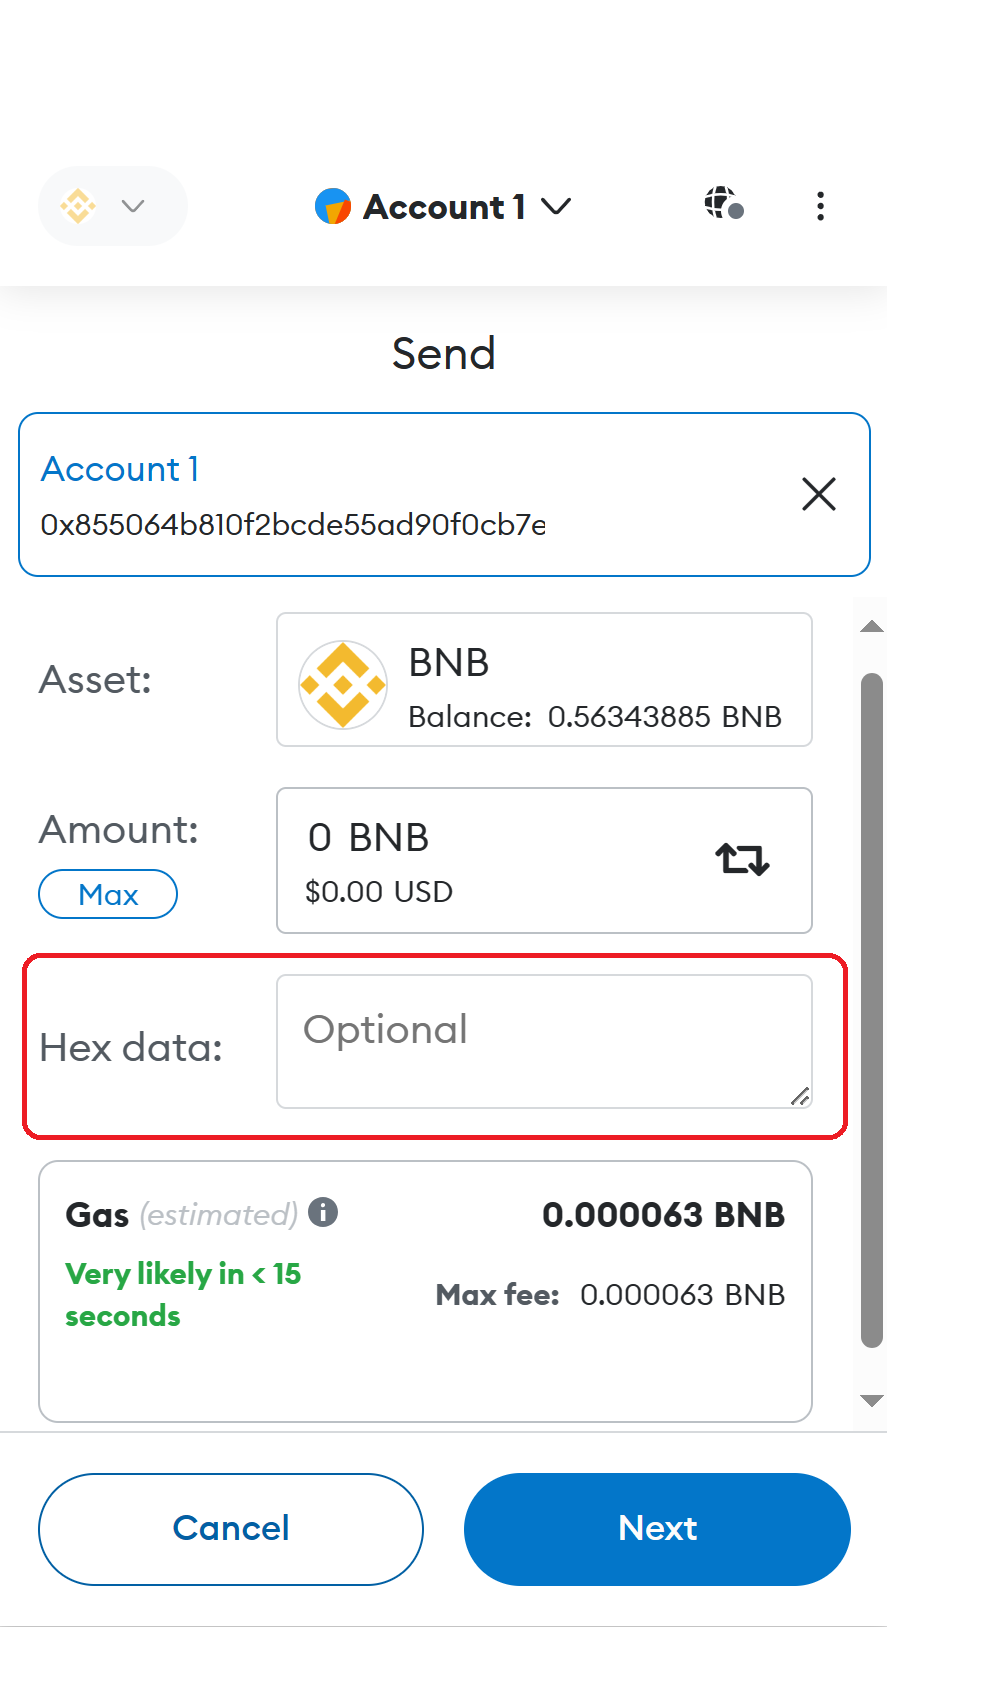Image resolution: width=984 pixels, height=1700 pixels.
Task: Open the network dropdown chevron
Action: click(131, 206)
